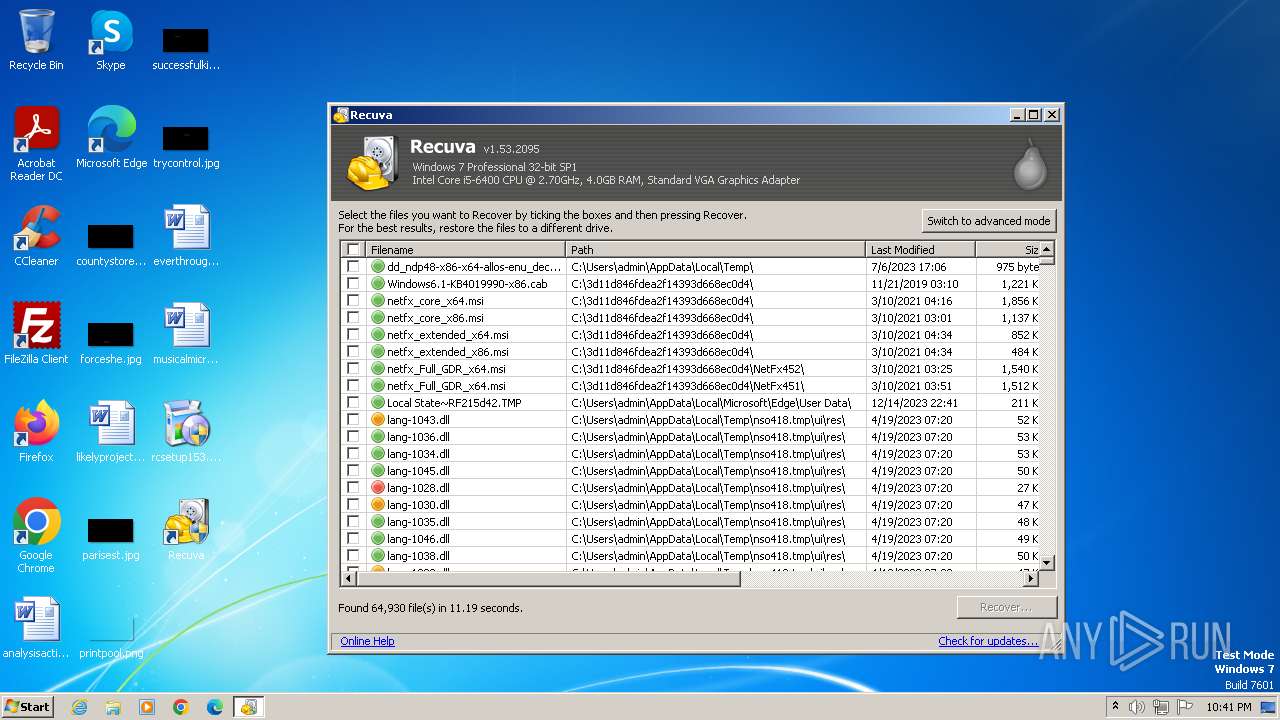This screenshot has height=720, width=1280.
Task: Click horizontal scrollbar left arrow
Action: (349, 578)
